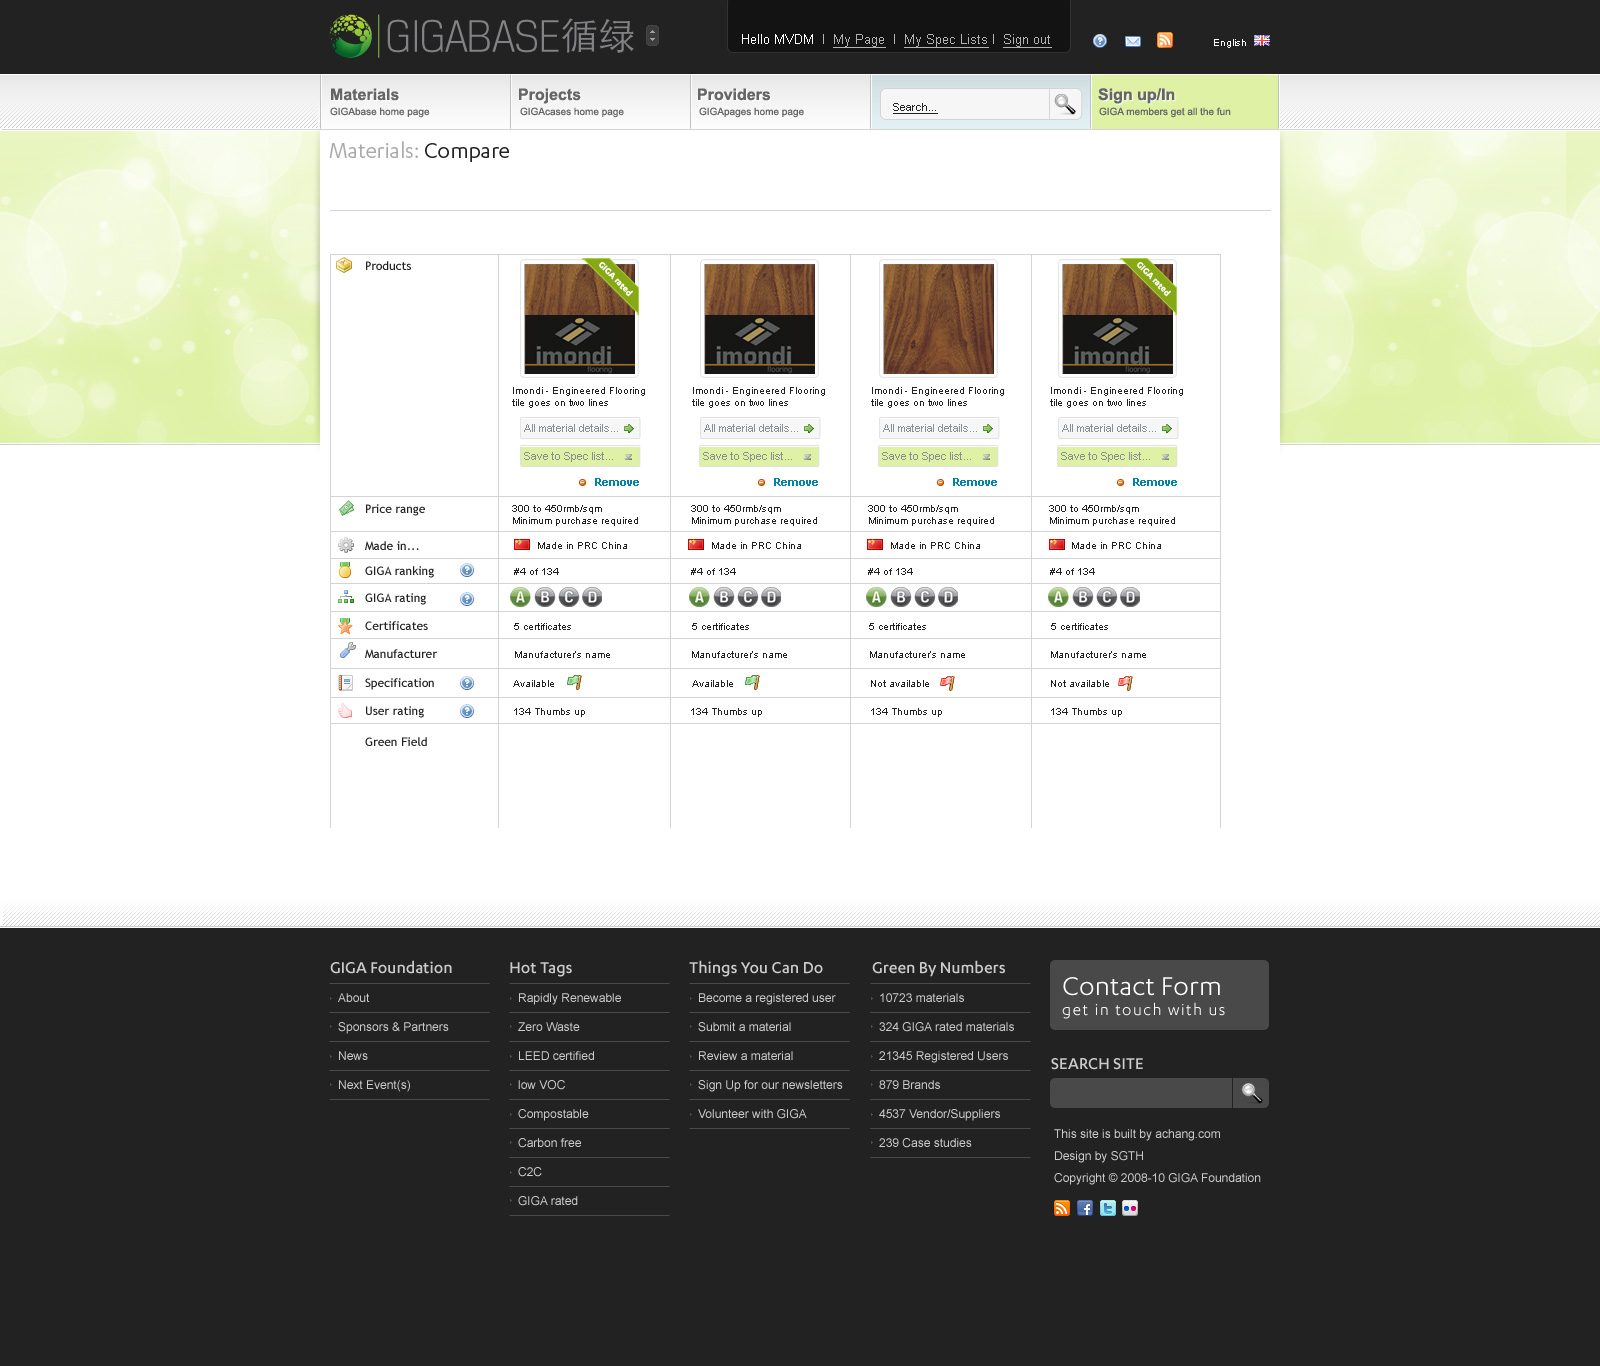Click GIGA rated hot tag

pos(548,1201)
